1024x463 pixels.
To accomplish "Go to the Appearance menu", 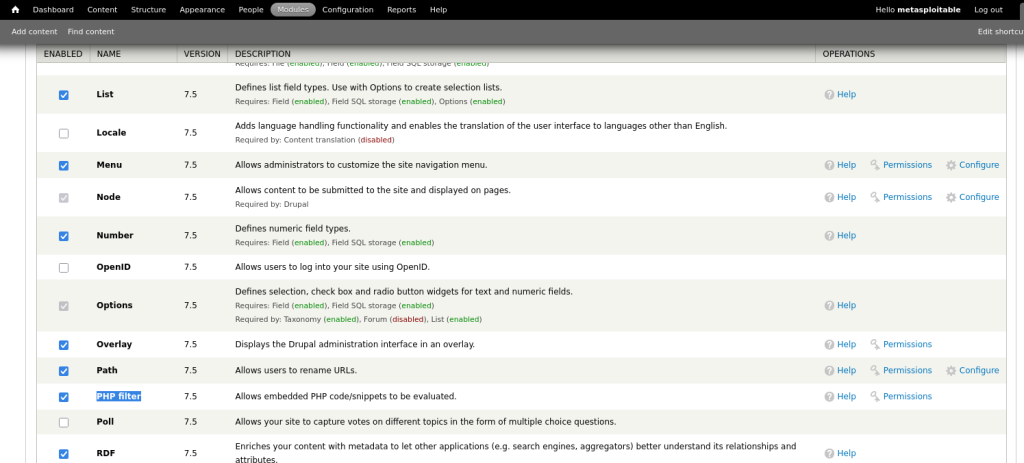I will pyautogui.click(x=202, y=10).
